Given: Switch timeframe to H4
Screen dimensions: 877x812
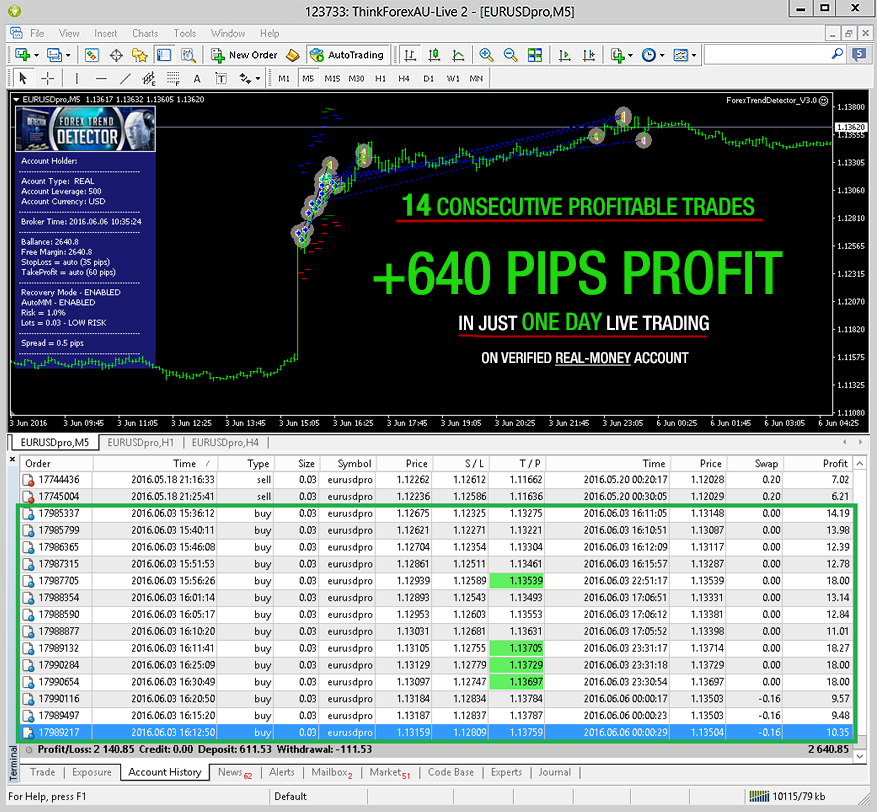Looking at the screenshot, I should click(404, 78).
